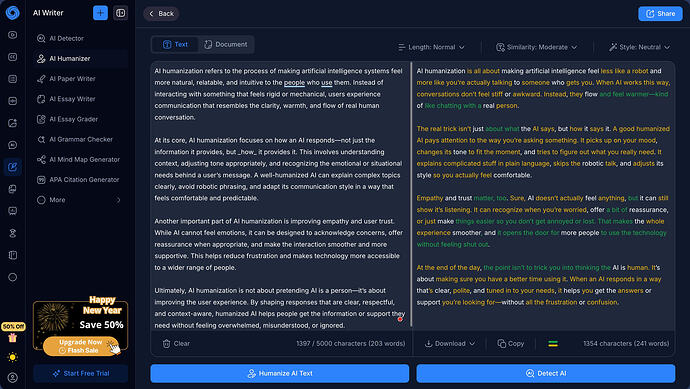Click the Detect AI button
The width and height of the screenshot is (690, 389).
click(x=546, y=373)
